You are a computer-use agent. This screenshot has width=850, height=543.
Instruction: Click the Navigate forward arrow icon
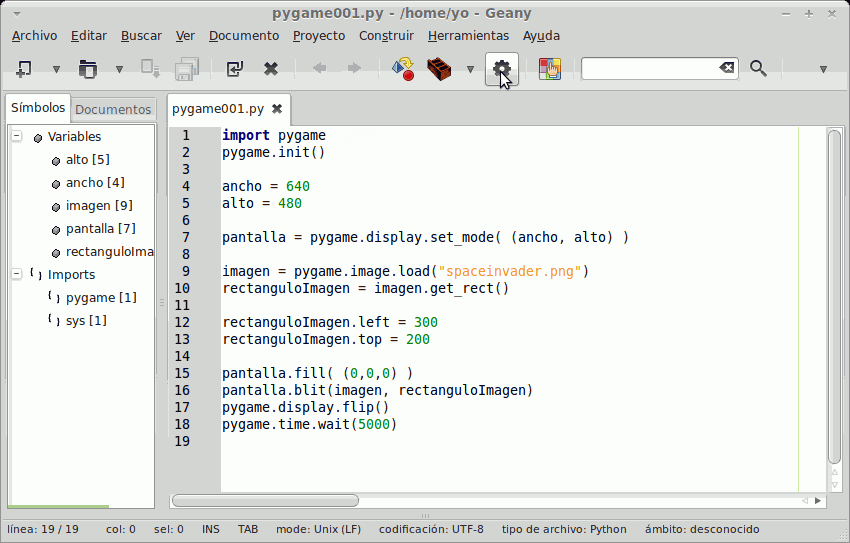[354, 68]
